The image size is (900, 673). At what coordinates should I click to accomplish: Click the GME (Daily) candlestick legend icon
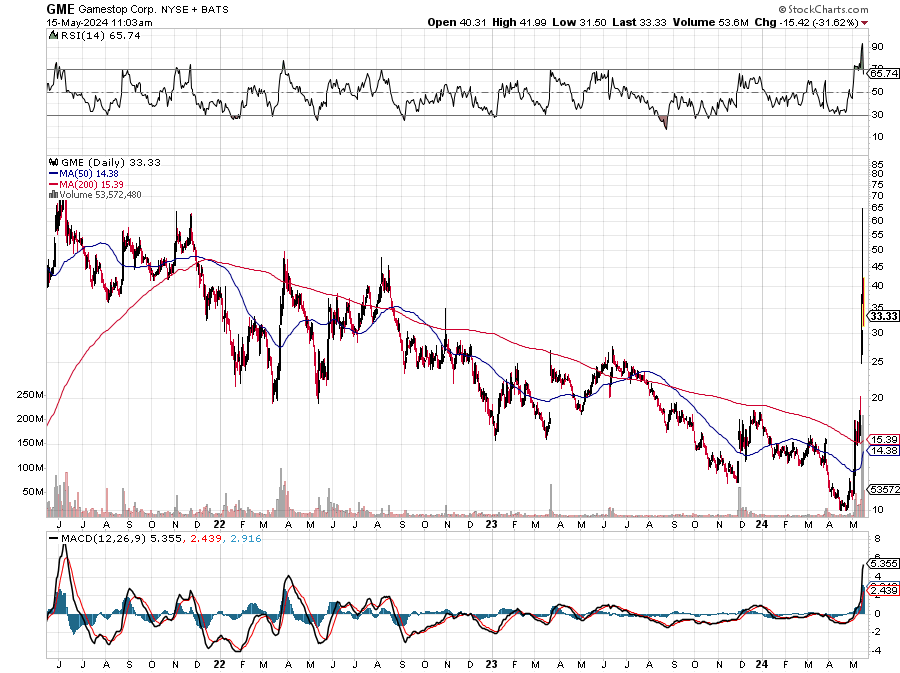54,162
